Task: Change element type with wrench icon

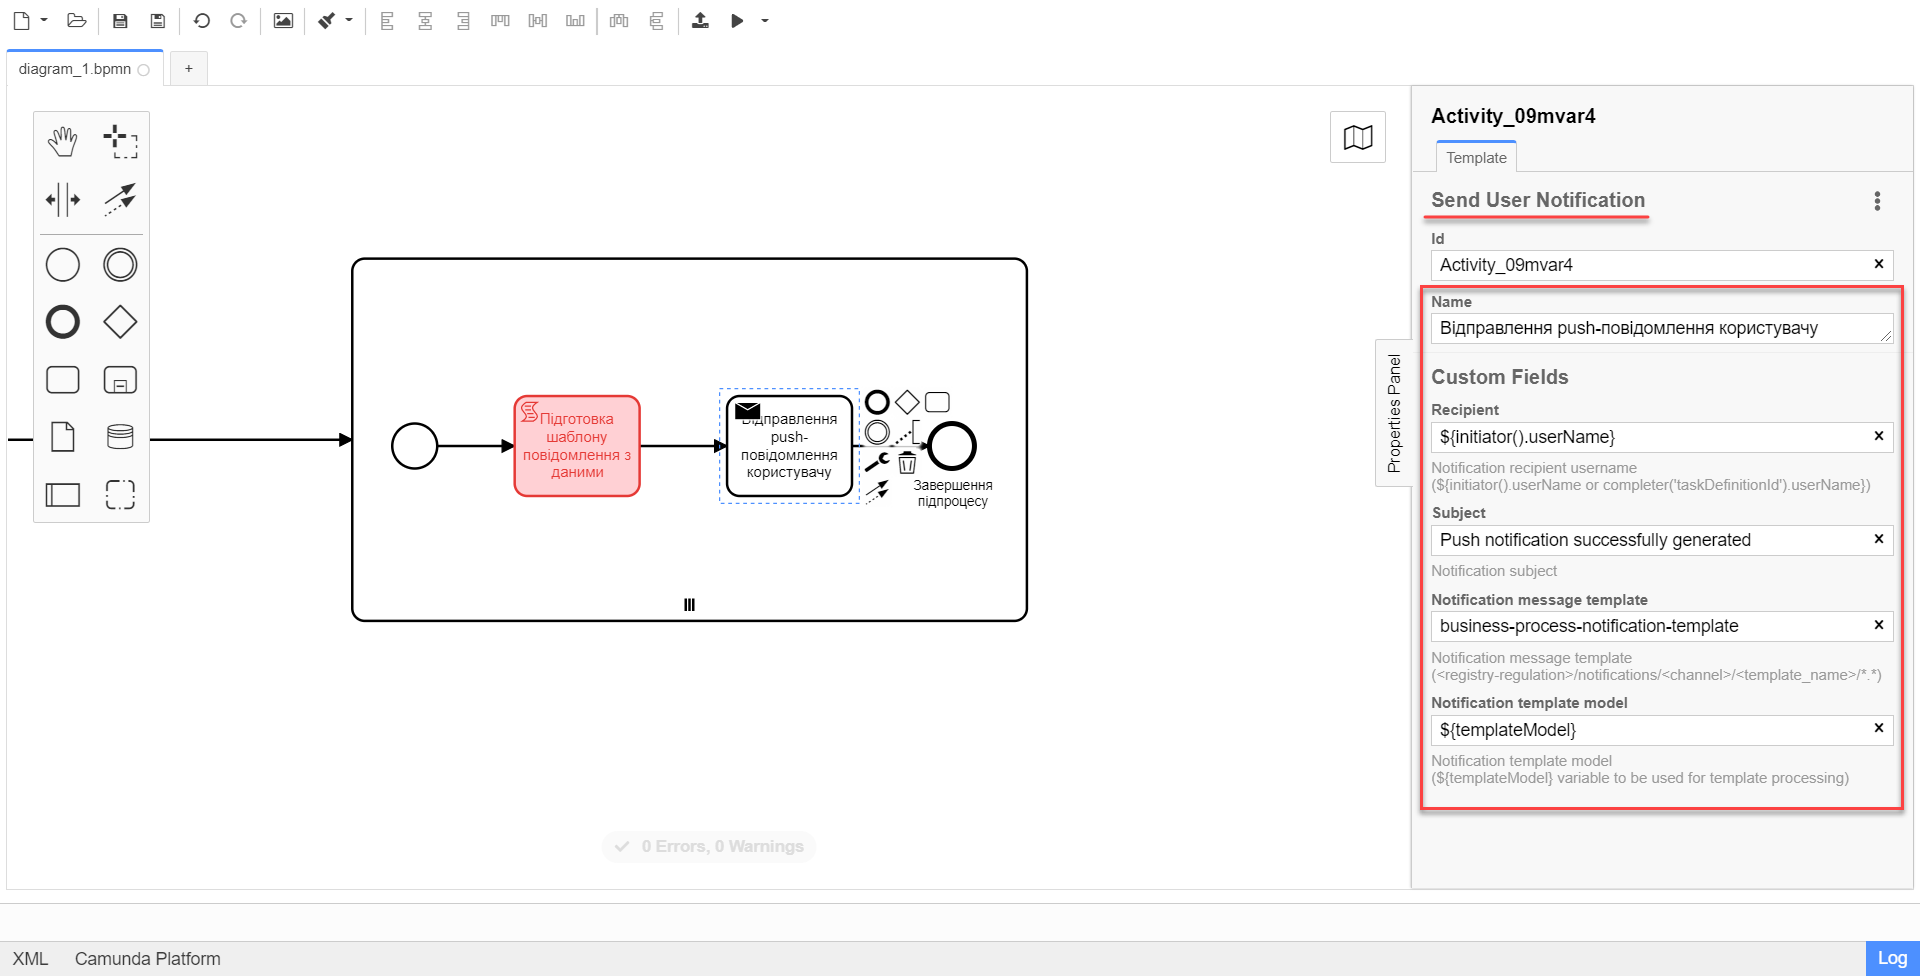Action: coord(877,462)
